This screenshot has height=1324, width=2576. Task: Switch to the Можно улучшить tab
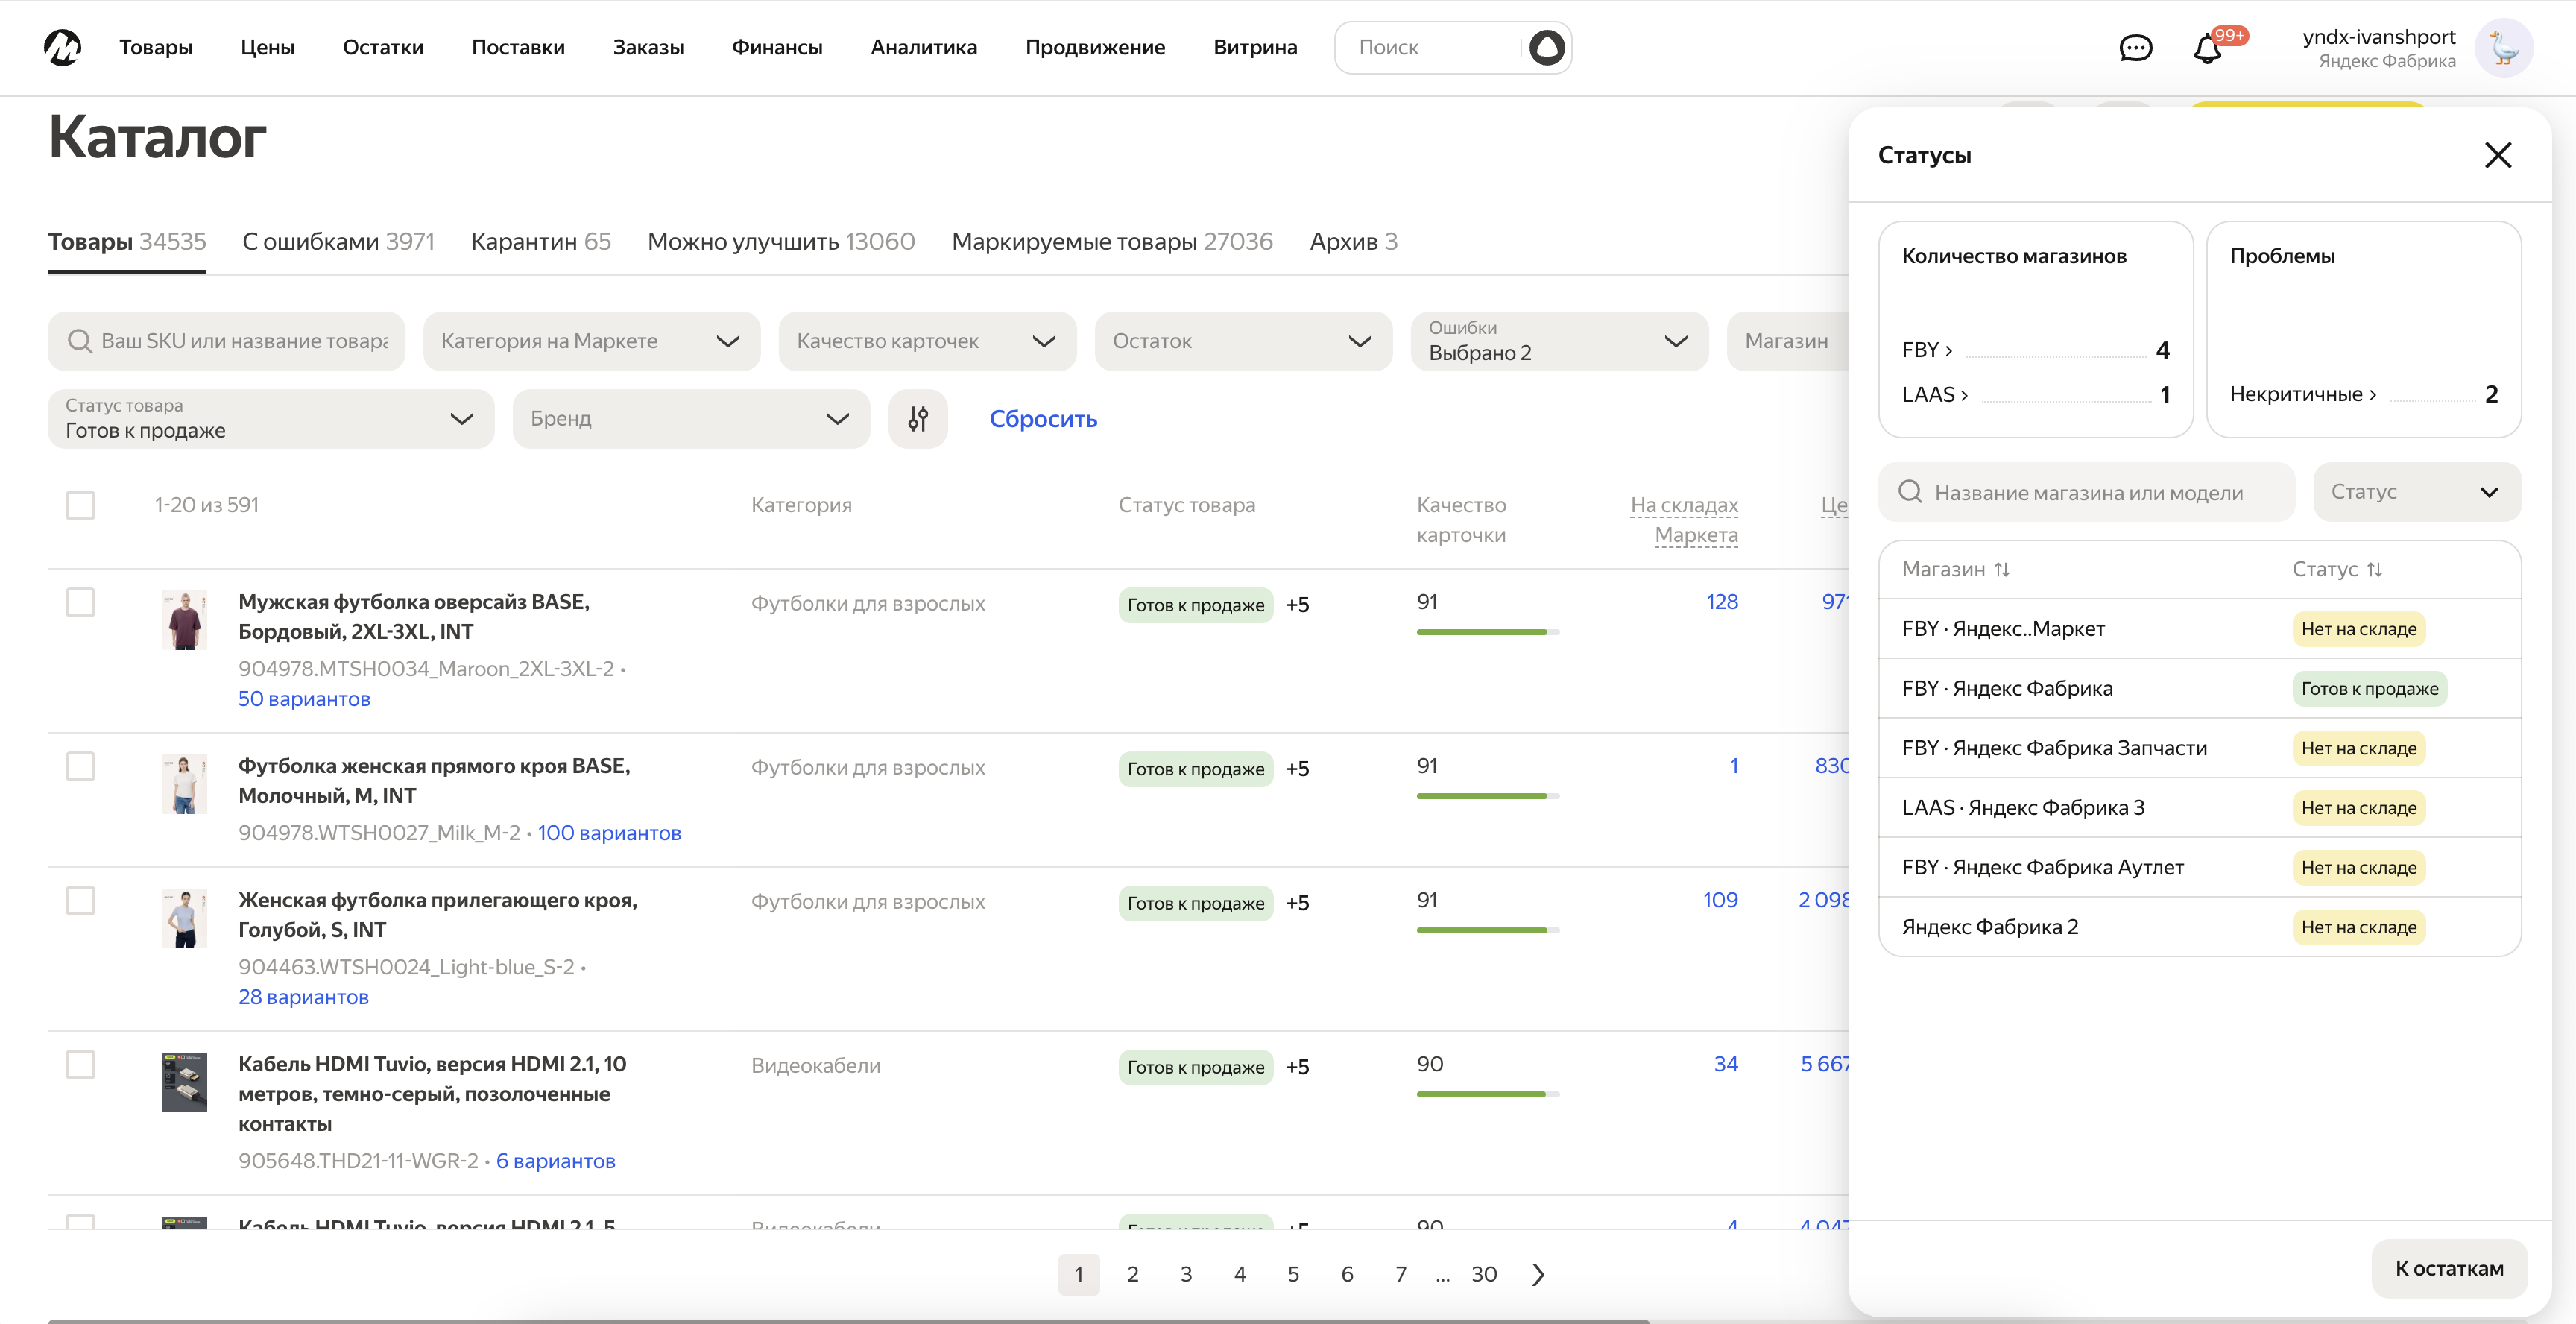coord(781,241)
